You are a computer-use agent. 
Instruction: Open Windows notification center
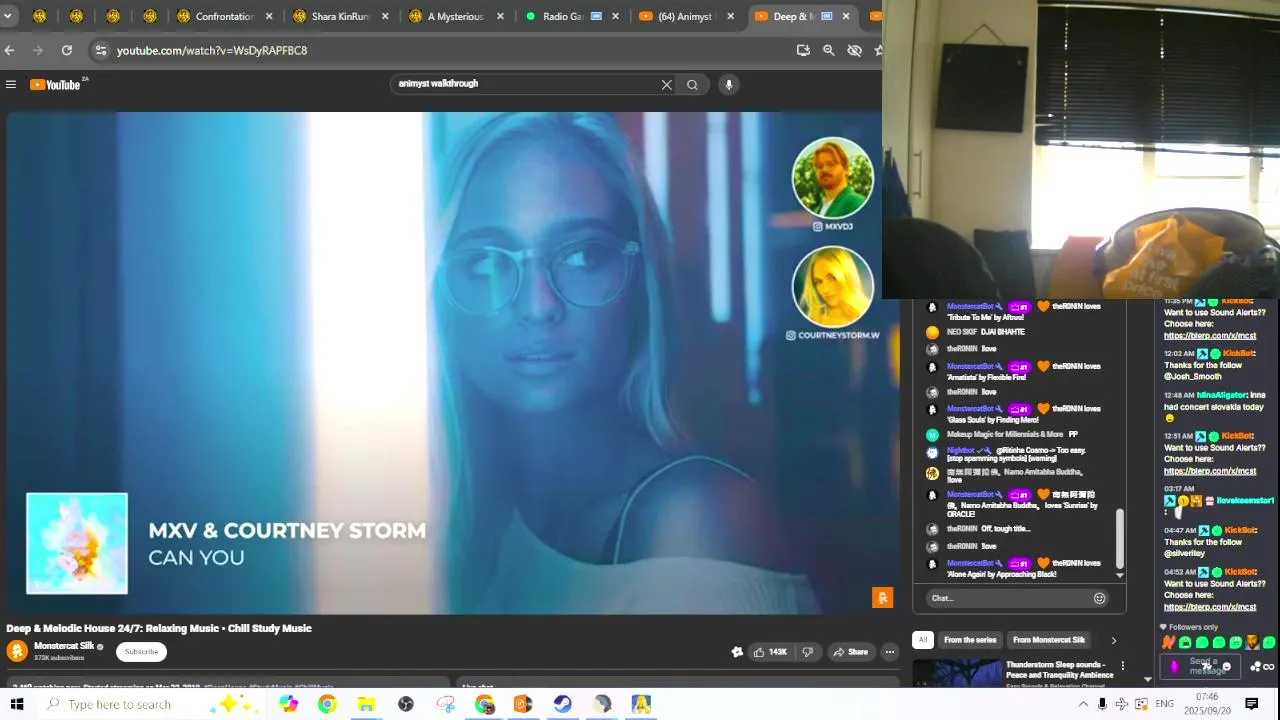[x=1251, y=704]
